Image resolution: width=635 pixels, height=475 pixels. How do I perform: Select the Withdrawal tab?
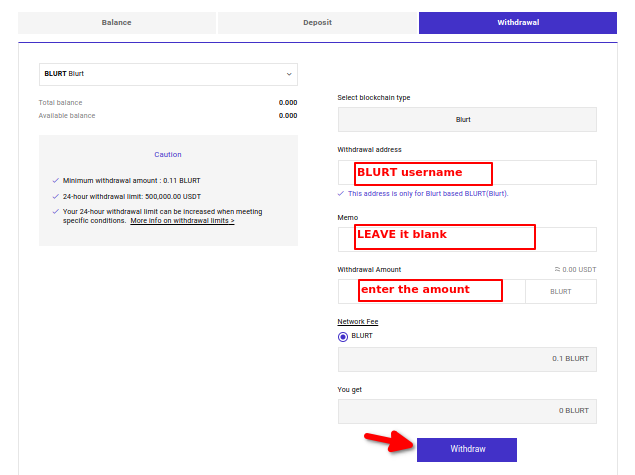(x=518, y=23)
